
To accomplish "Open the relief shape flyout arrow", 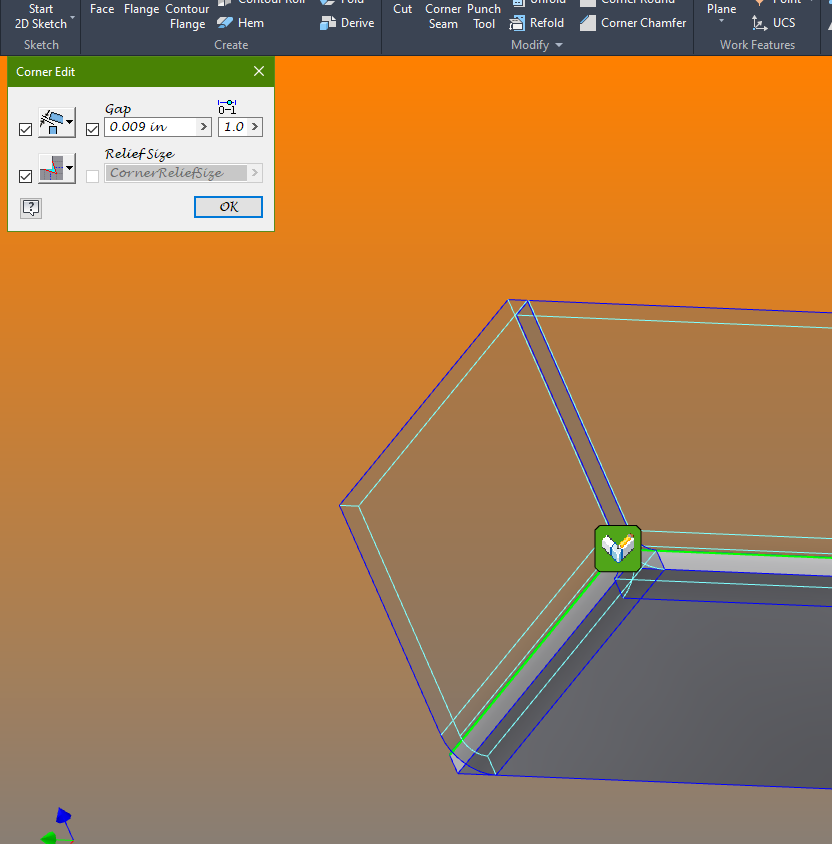I will tap(71, 168).
